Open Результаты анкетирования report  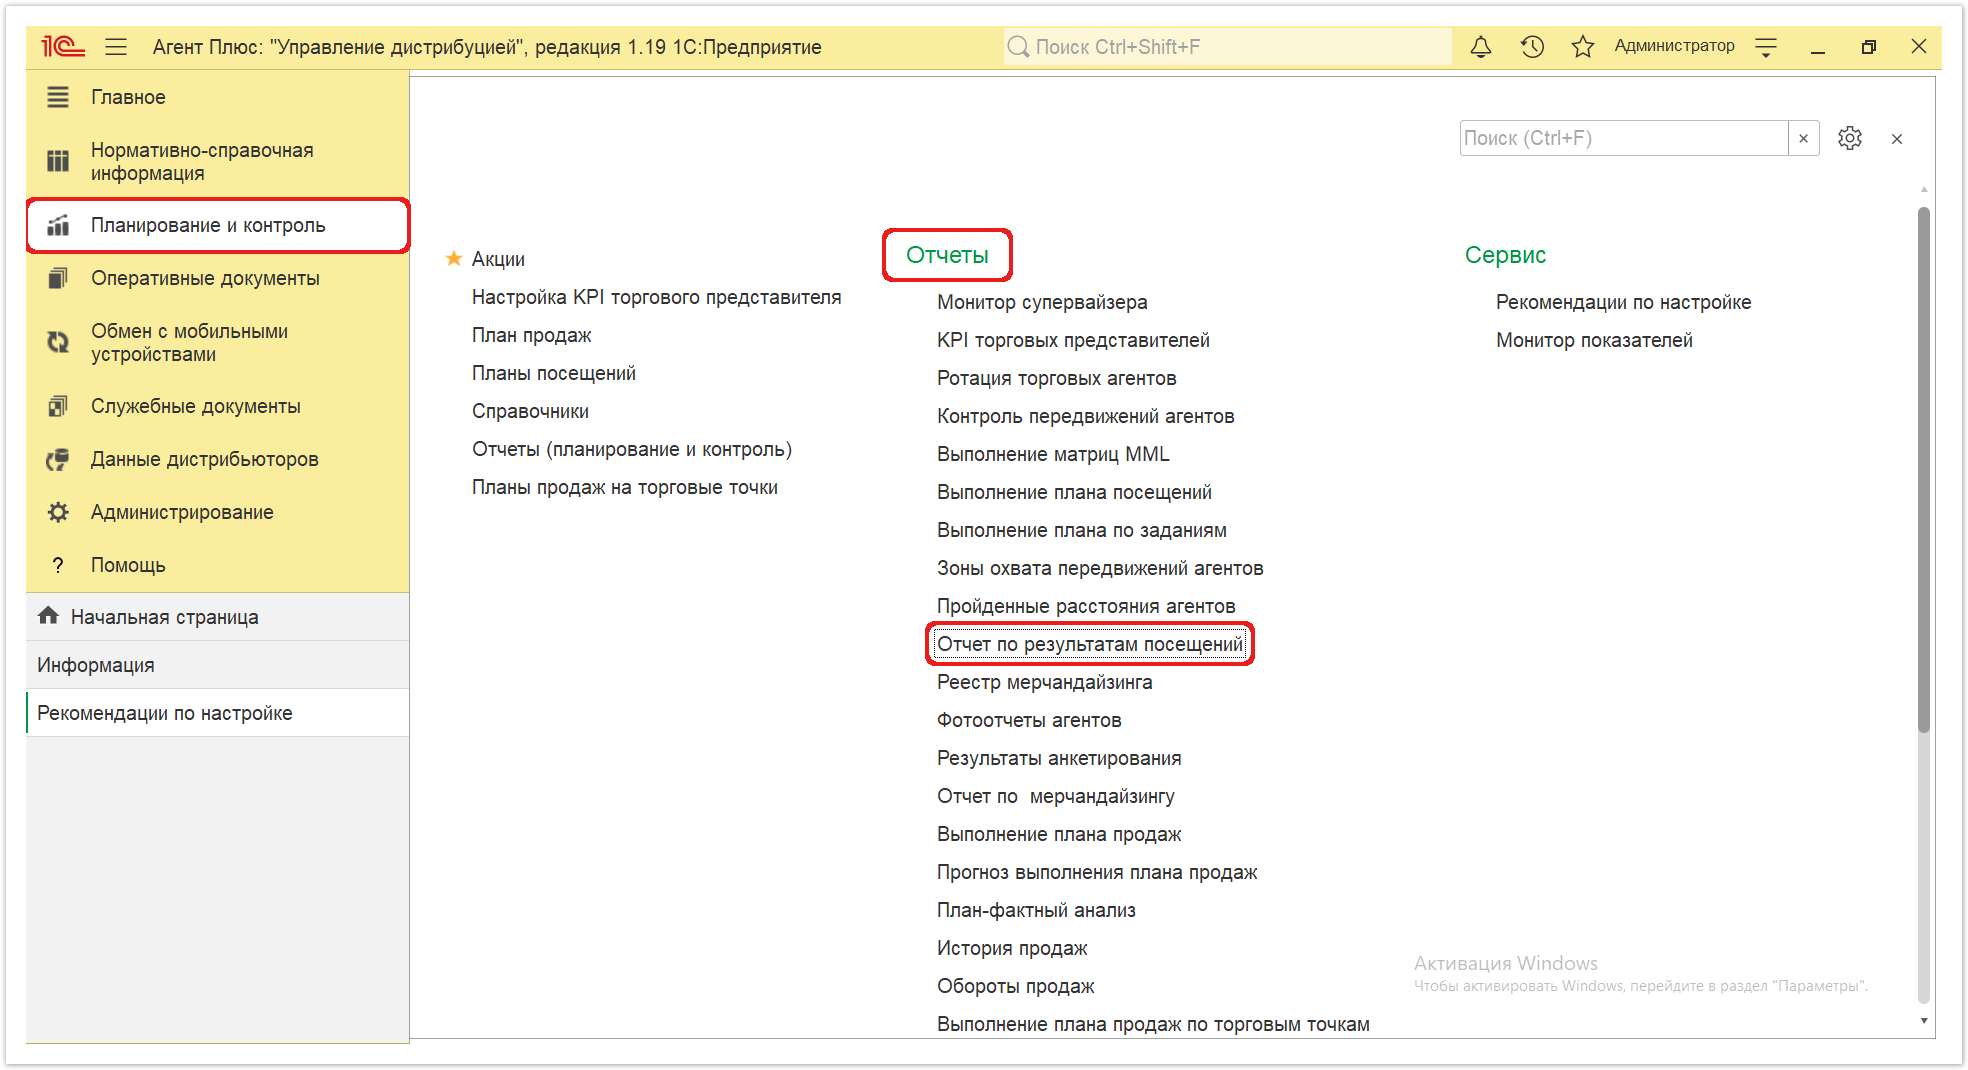pyautogui.click(x=1059, y=758)
